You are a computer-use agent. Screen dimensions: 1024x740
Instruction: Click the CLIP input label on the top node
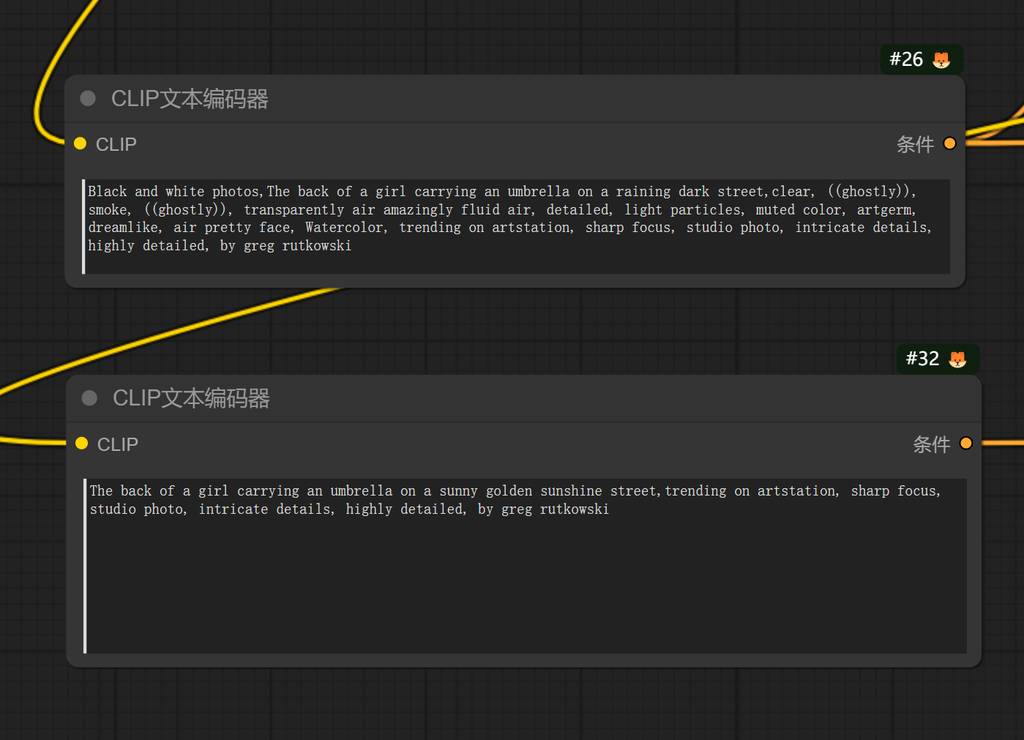(x=116, y=145)
